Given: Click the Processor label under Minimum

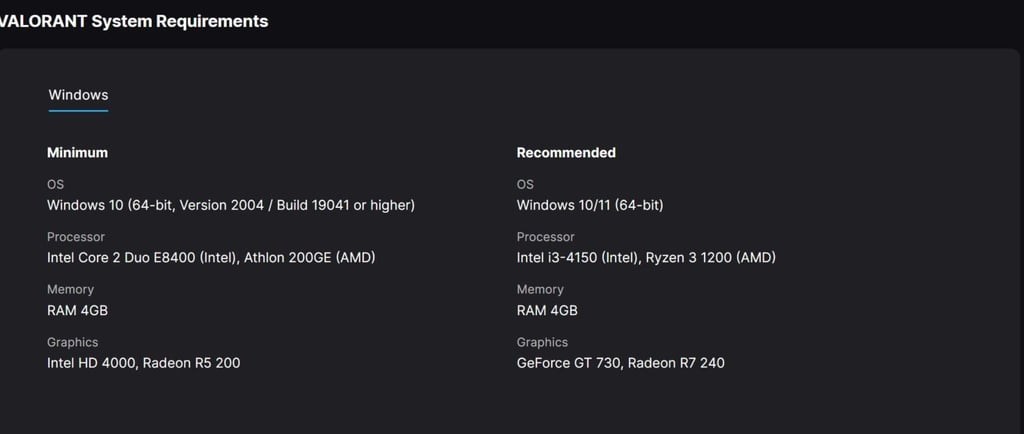Looking at the screenshot, I should coord(76,237).
